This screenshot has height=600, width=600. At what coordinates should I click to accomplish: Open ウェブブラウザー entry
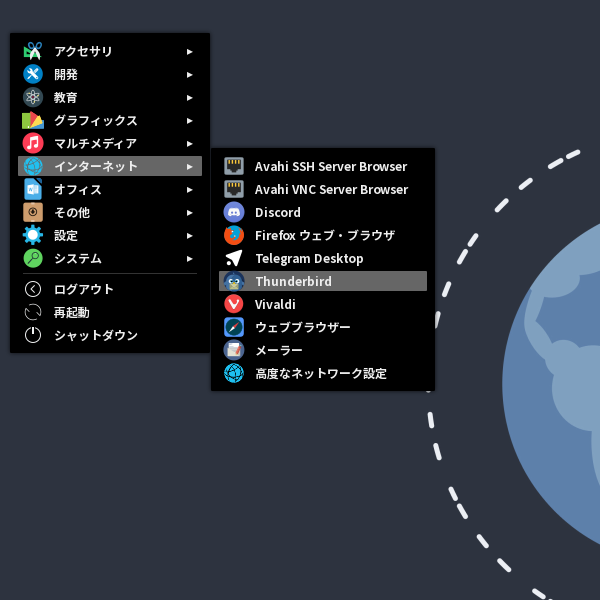pyautogui.click(x=323, y=327)
